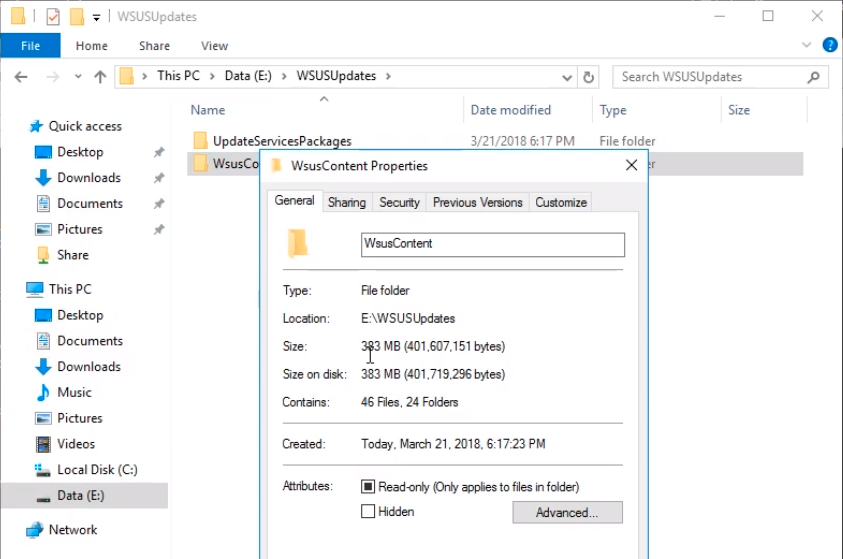Open the View ribbon tab

point(215,46)
